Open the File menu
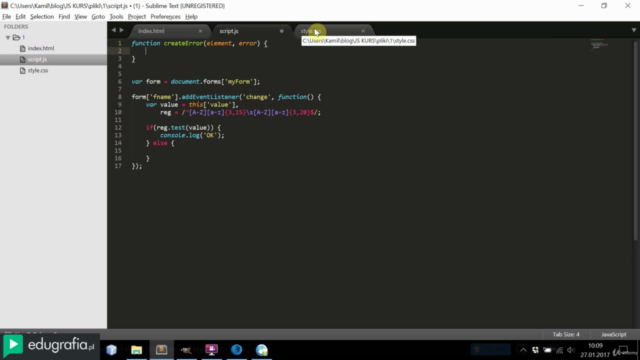Image resolution: width=640 pixels, height=360 pixels. tap(7, 17)
